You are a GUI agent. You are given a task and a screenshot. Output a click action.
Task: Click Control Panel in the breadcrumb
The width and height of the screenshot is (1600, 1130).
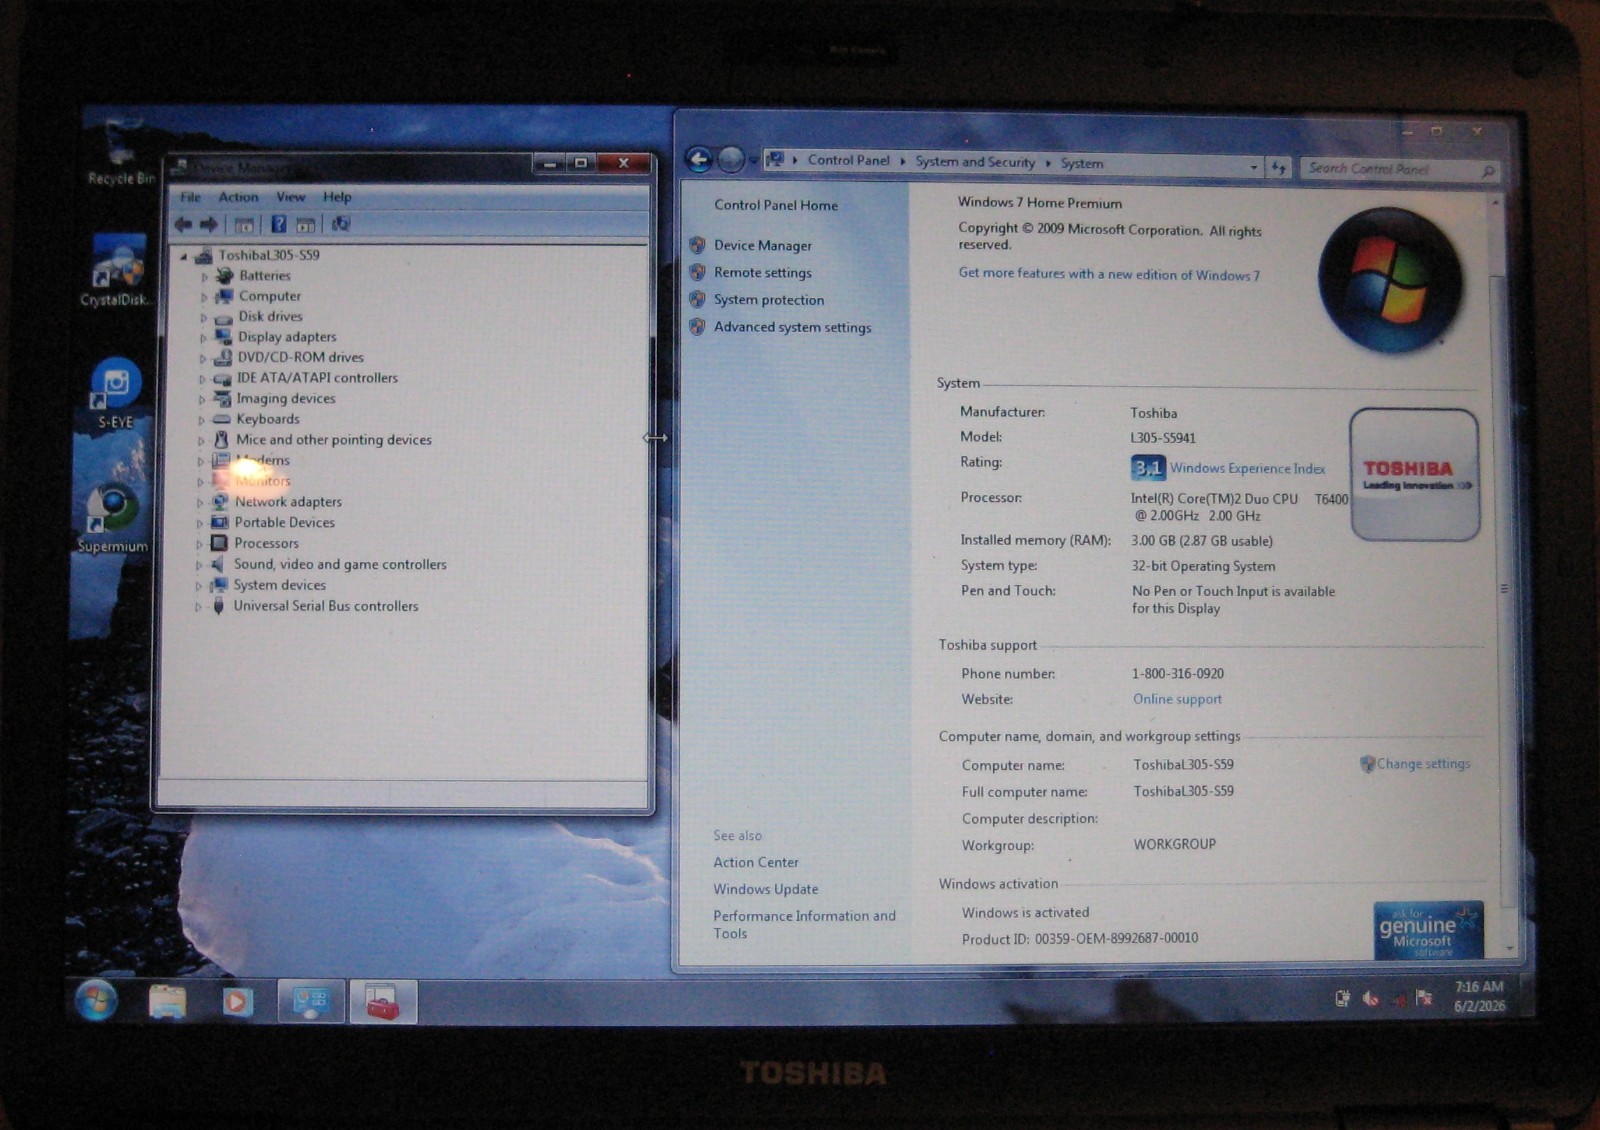pos(849,160)
